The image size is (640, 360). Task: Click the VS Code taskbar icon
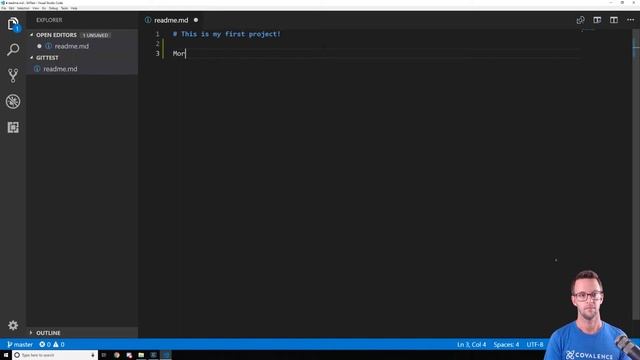coord(166,355)
